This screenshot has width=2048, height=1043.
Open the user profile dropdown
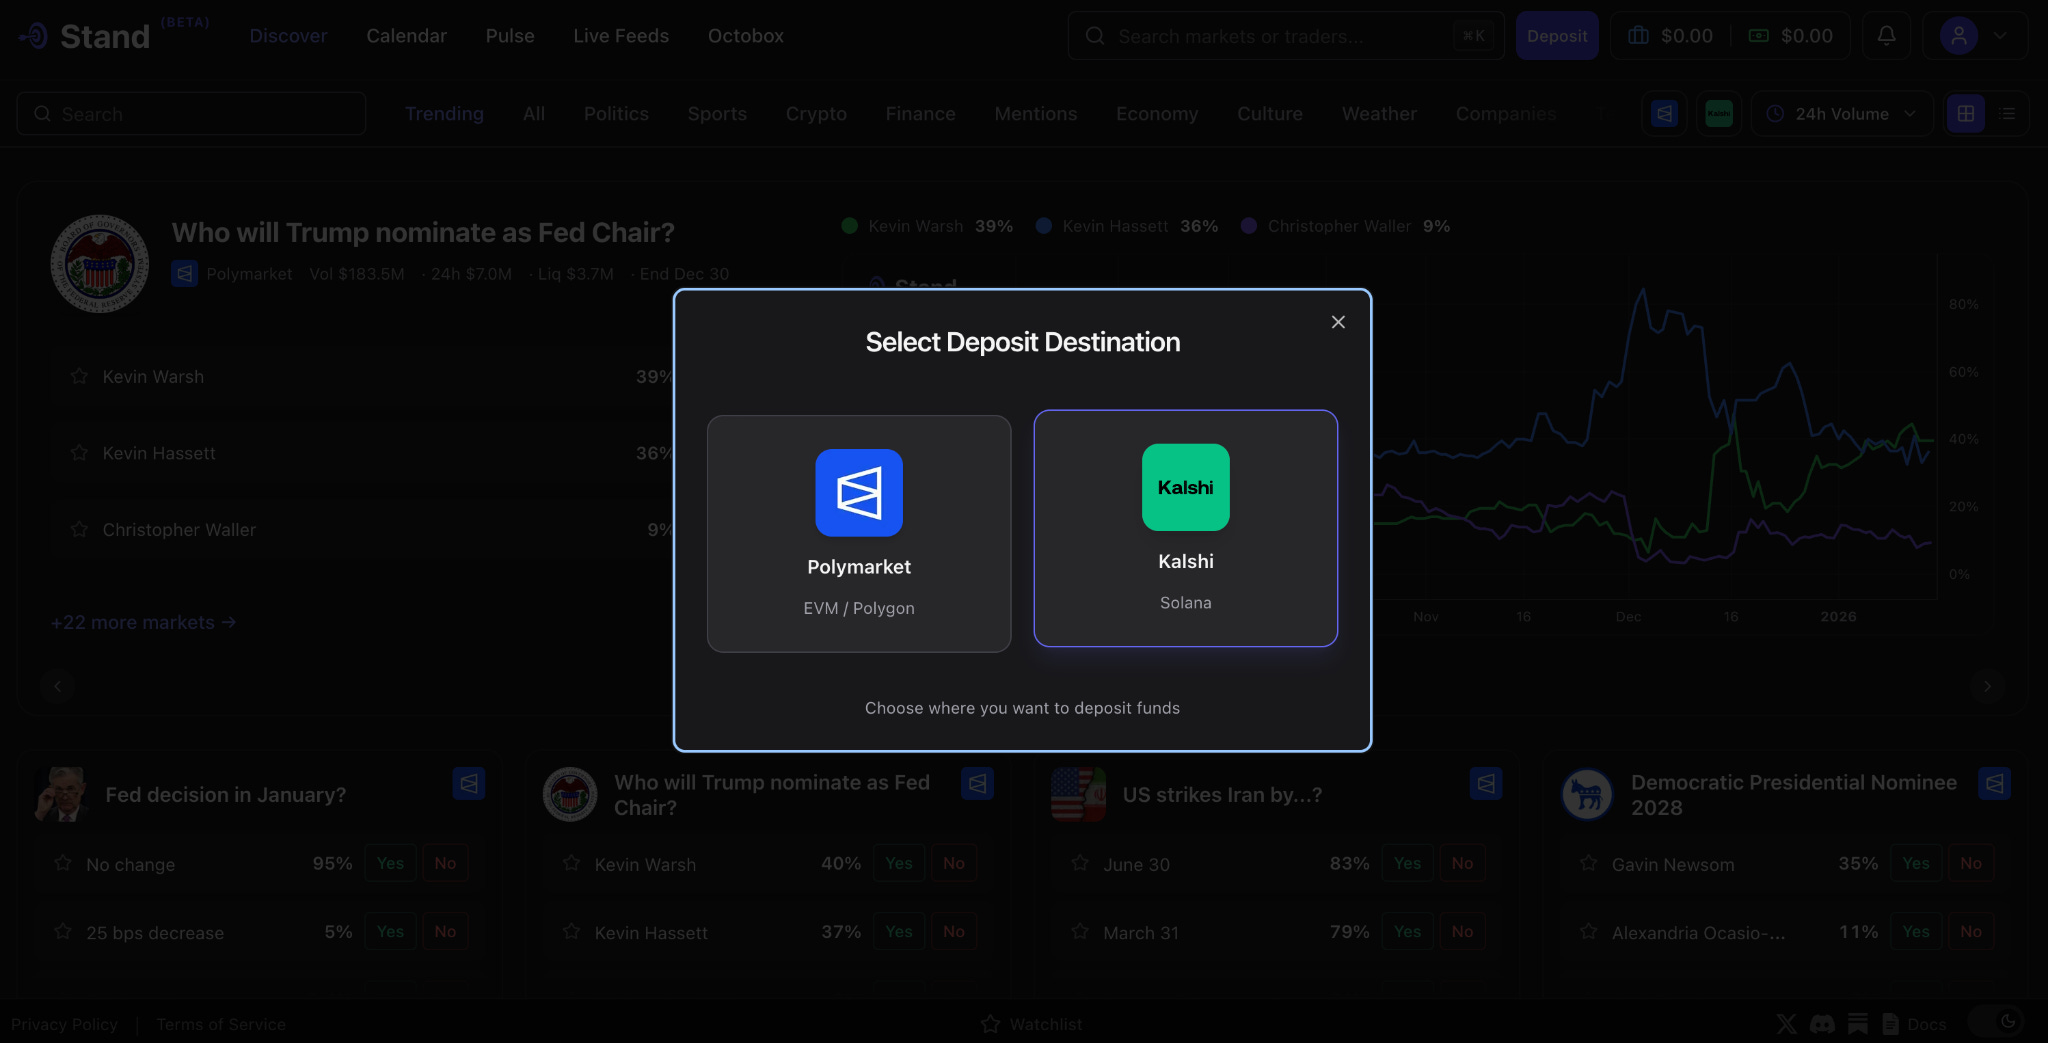tap(1974, 36)
